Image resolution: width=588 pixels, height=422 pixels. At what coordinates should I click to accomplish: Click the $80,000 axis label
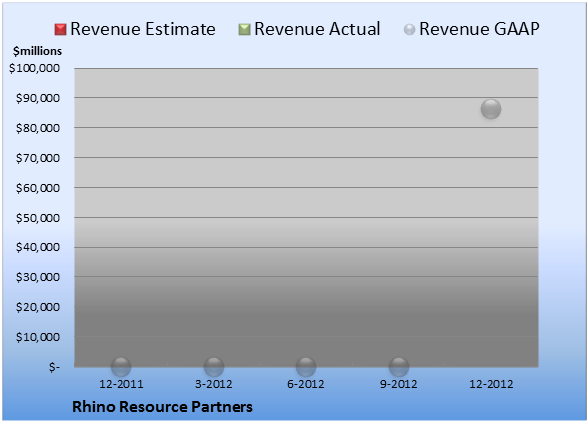click(38, 128)
